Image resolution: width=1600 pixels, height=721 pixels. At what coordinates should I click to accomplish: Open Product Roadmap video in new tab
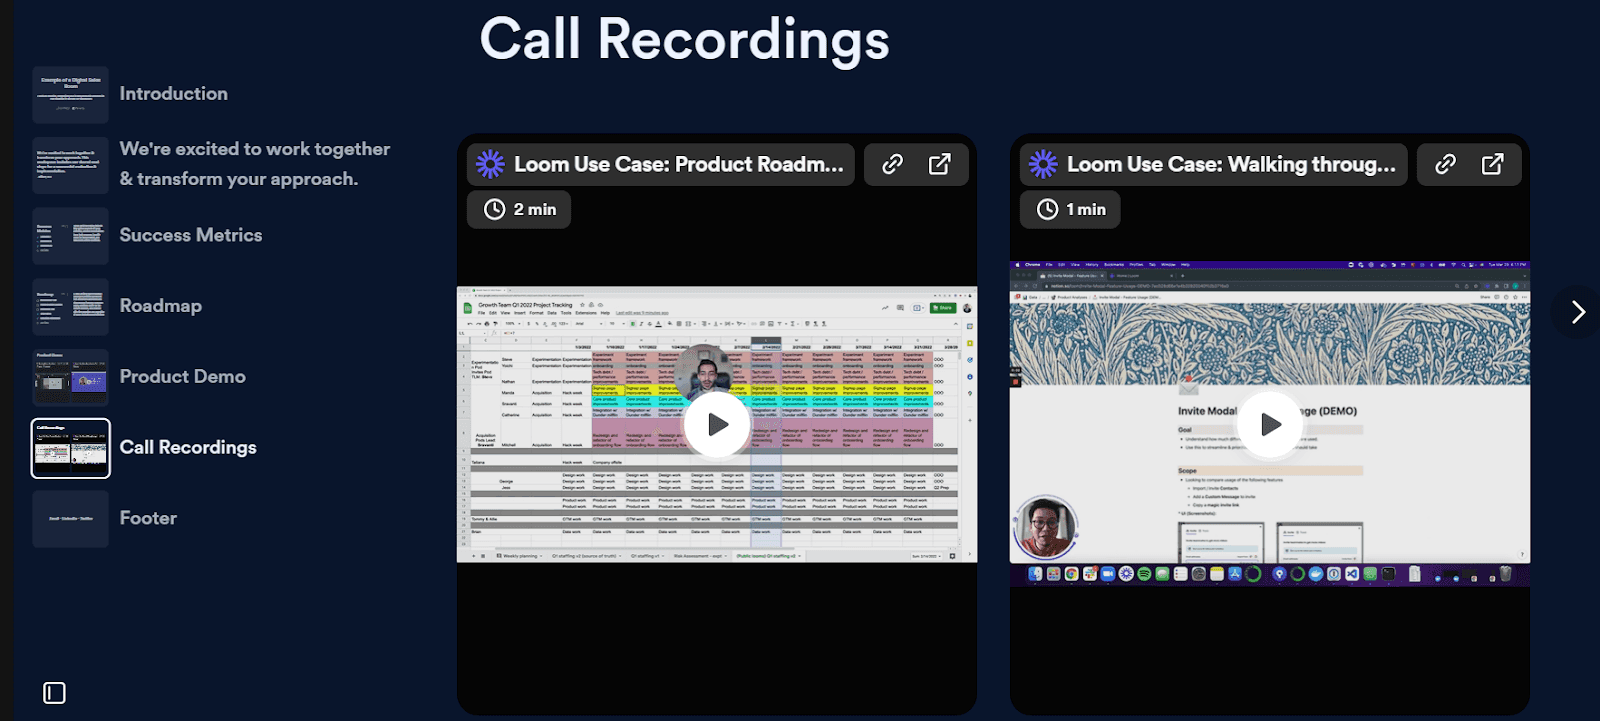tap(940, 164)
